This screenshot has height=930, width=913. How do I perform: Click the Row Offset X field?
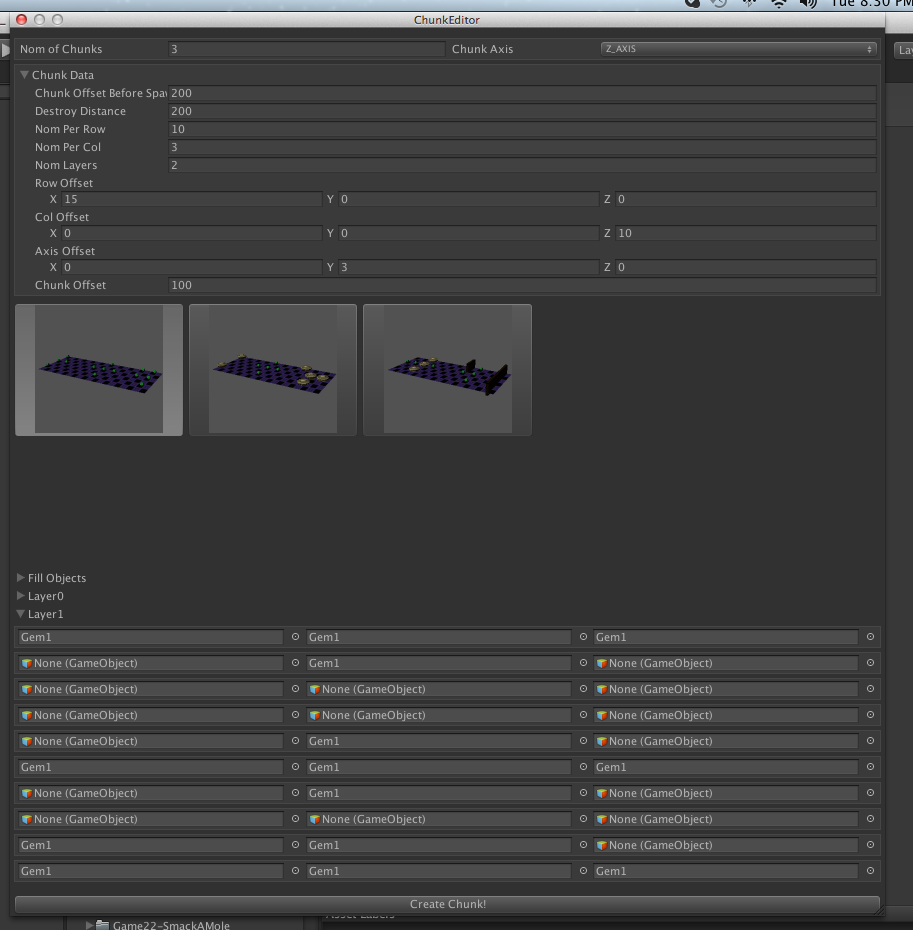pyautogui.click(x=192, y=199)
